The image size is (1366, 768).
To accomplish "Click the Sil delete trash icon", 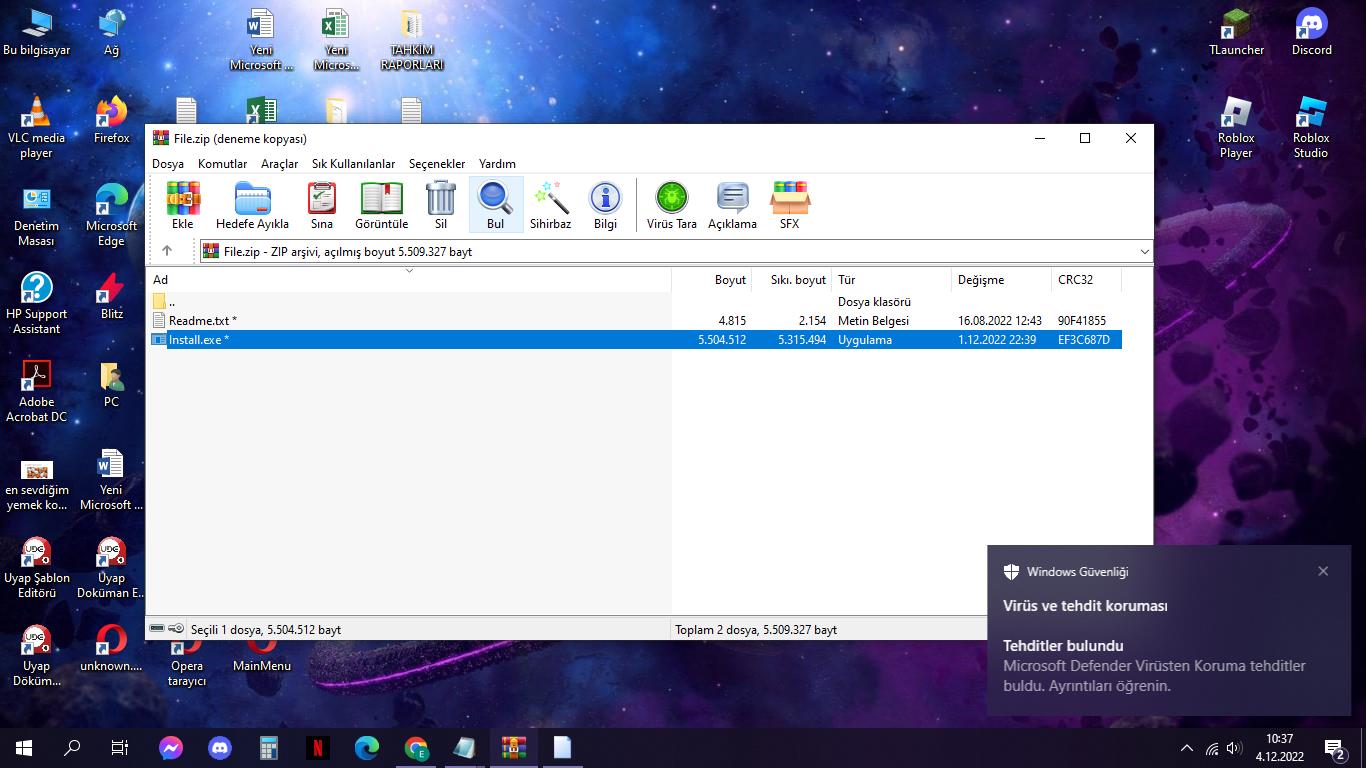I will [440, 205].
